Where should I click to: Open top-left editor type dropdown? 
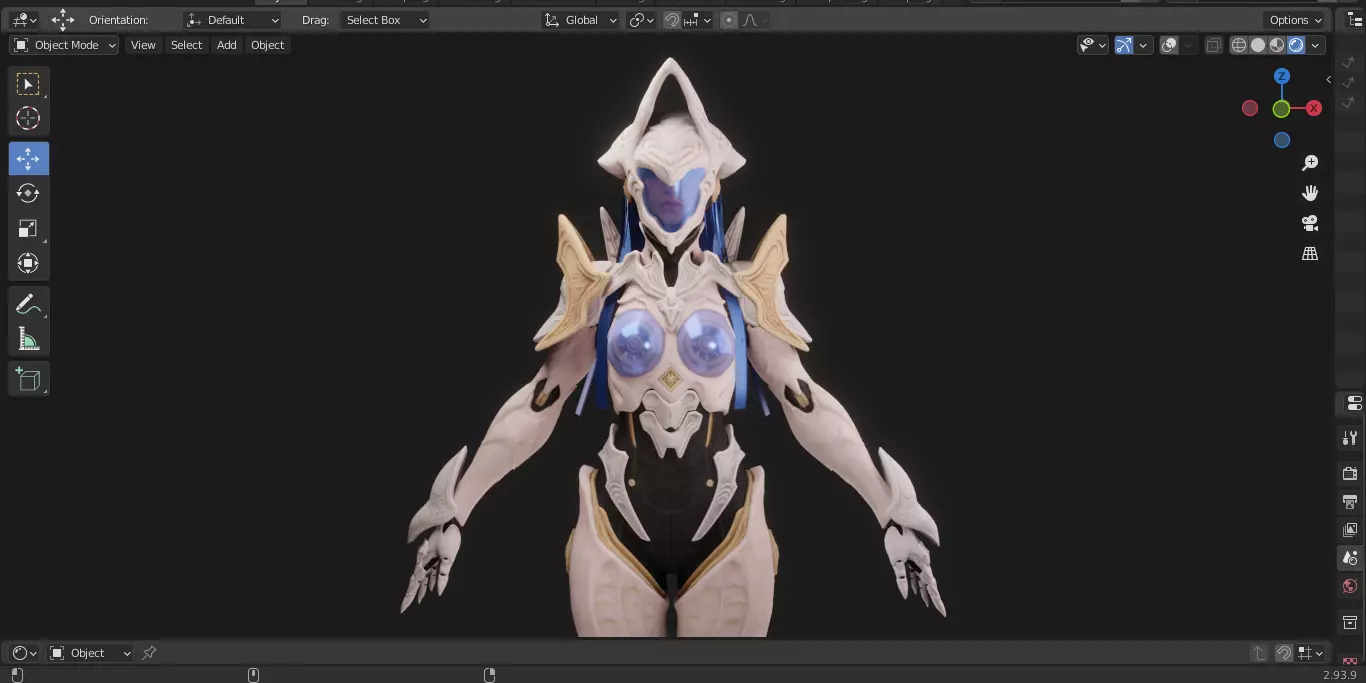(25, 20)
